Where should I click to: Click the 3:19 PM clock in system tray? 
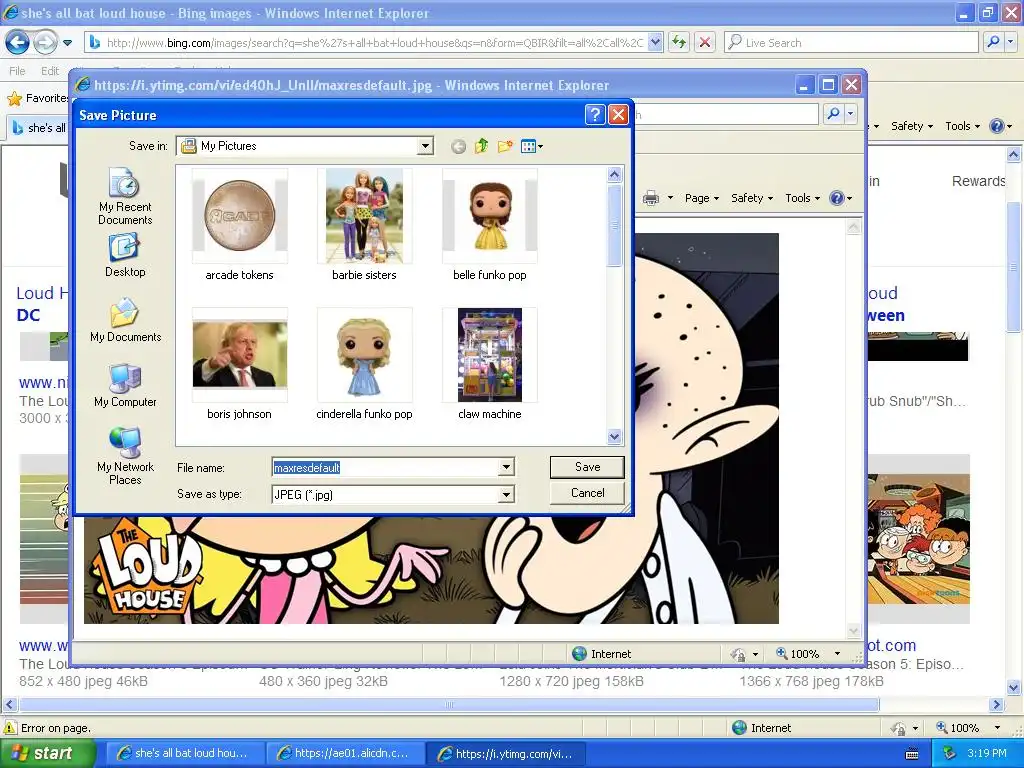point(986,753)
